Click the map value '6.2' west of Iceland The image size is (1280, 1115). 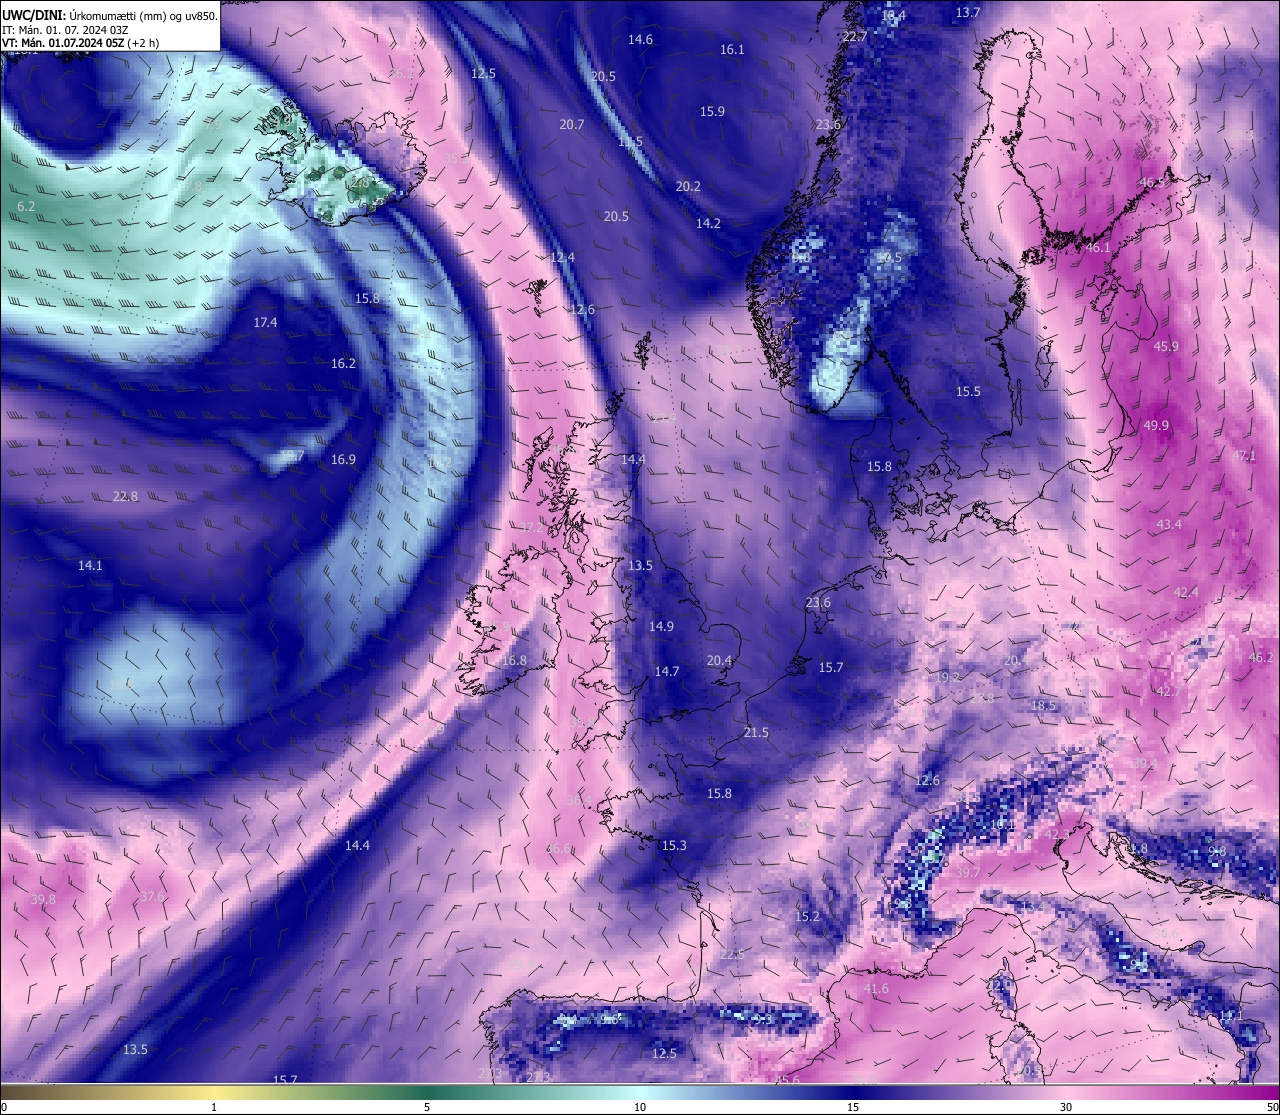pos(26,207)
